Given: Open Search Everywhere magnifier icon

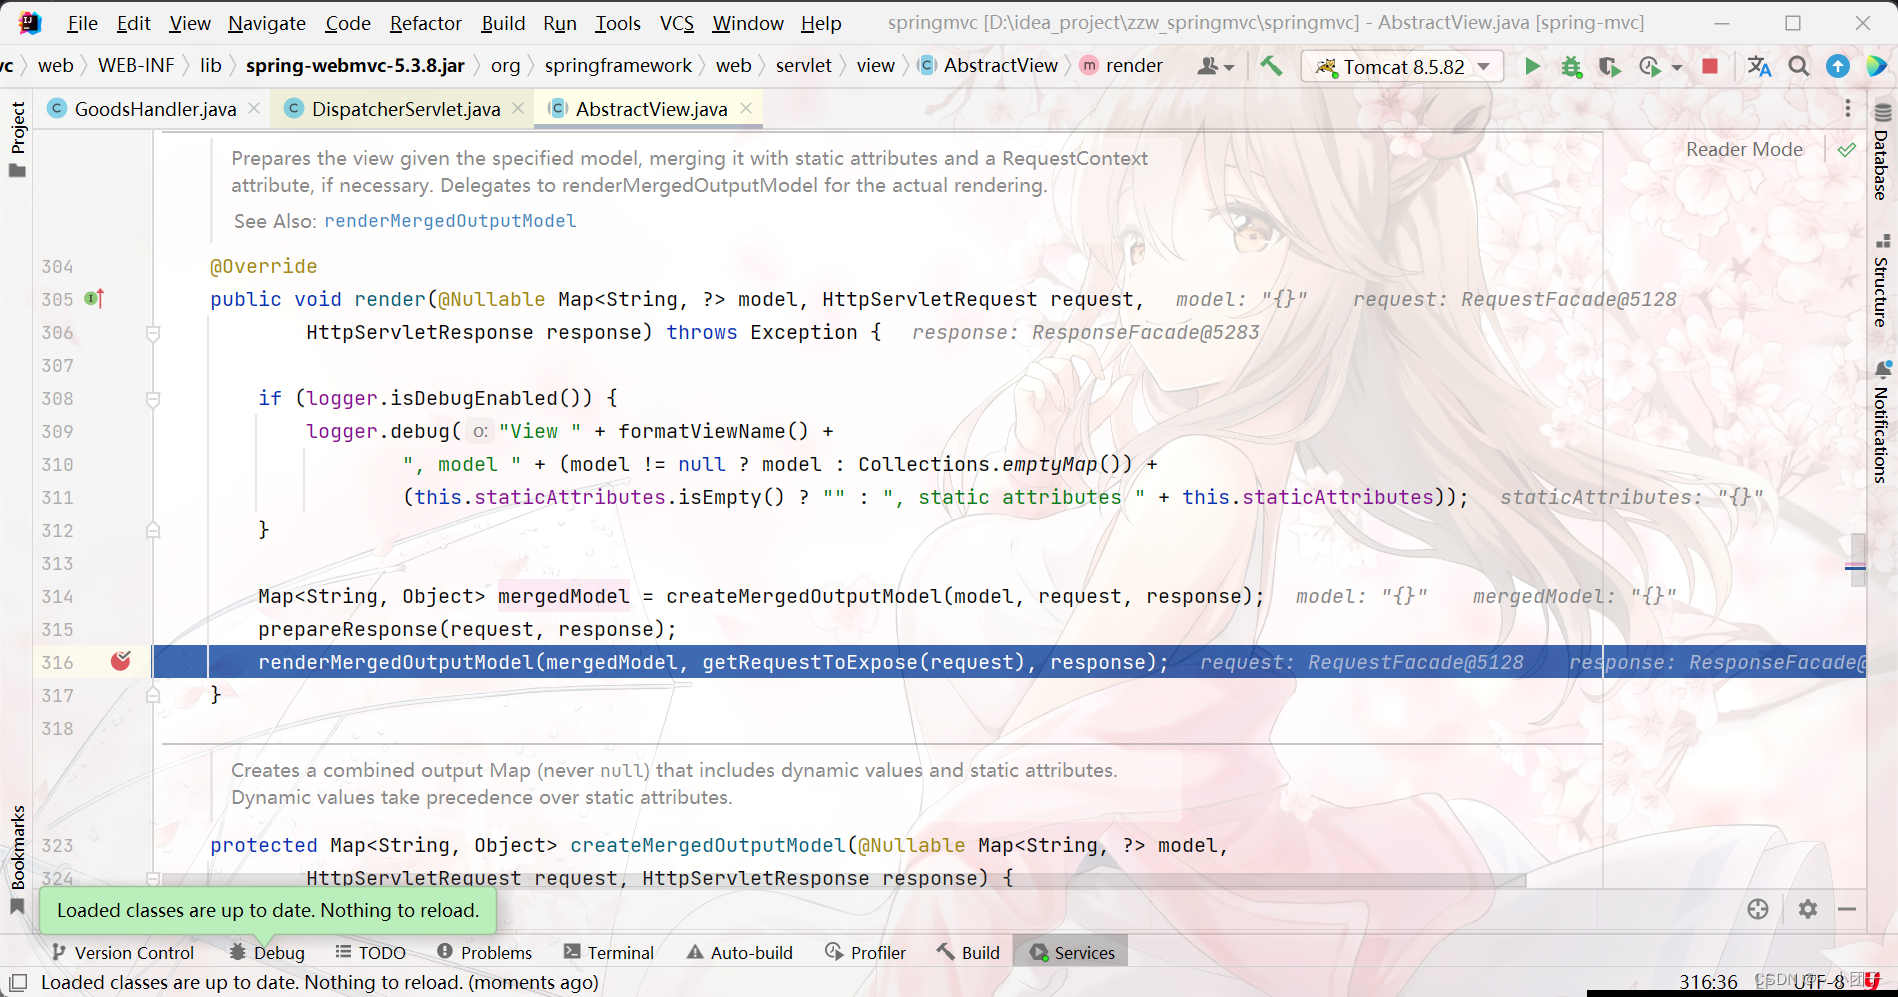Looking at the screenshot, I should tap(1799, 66).
